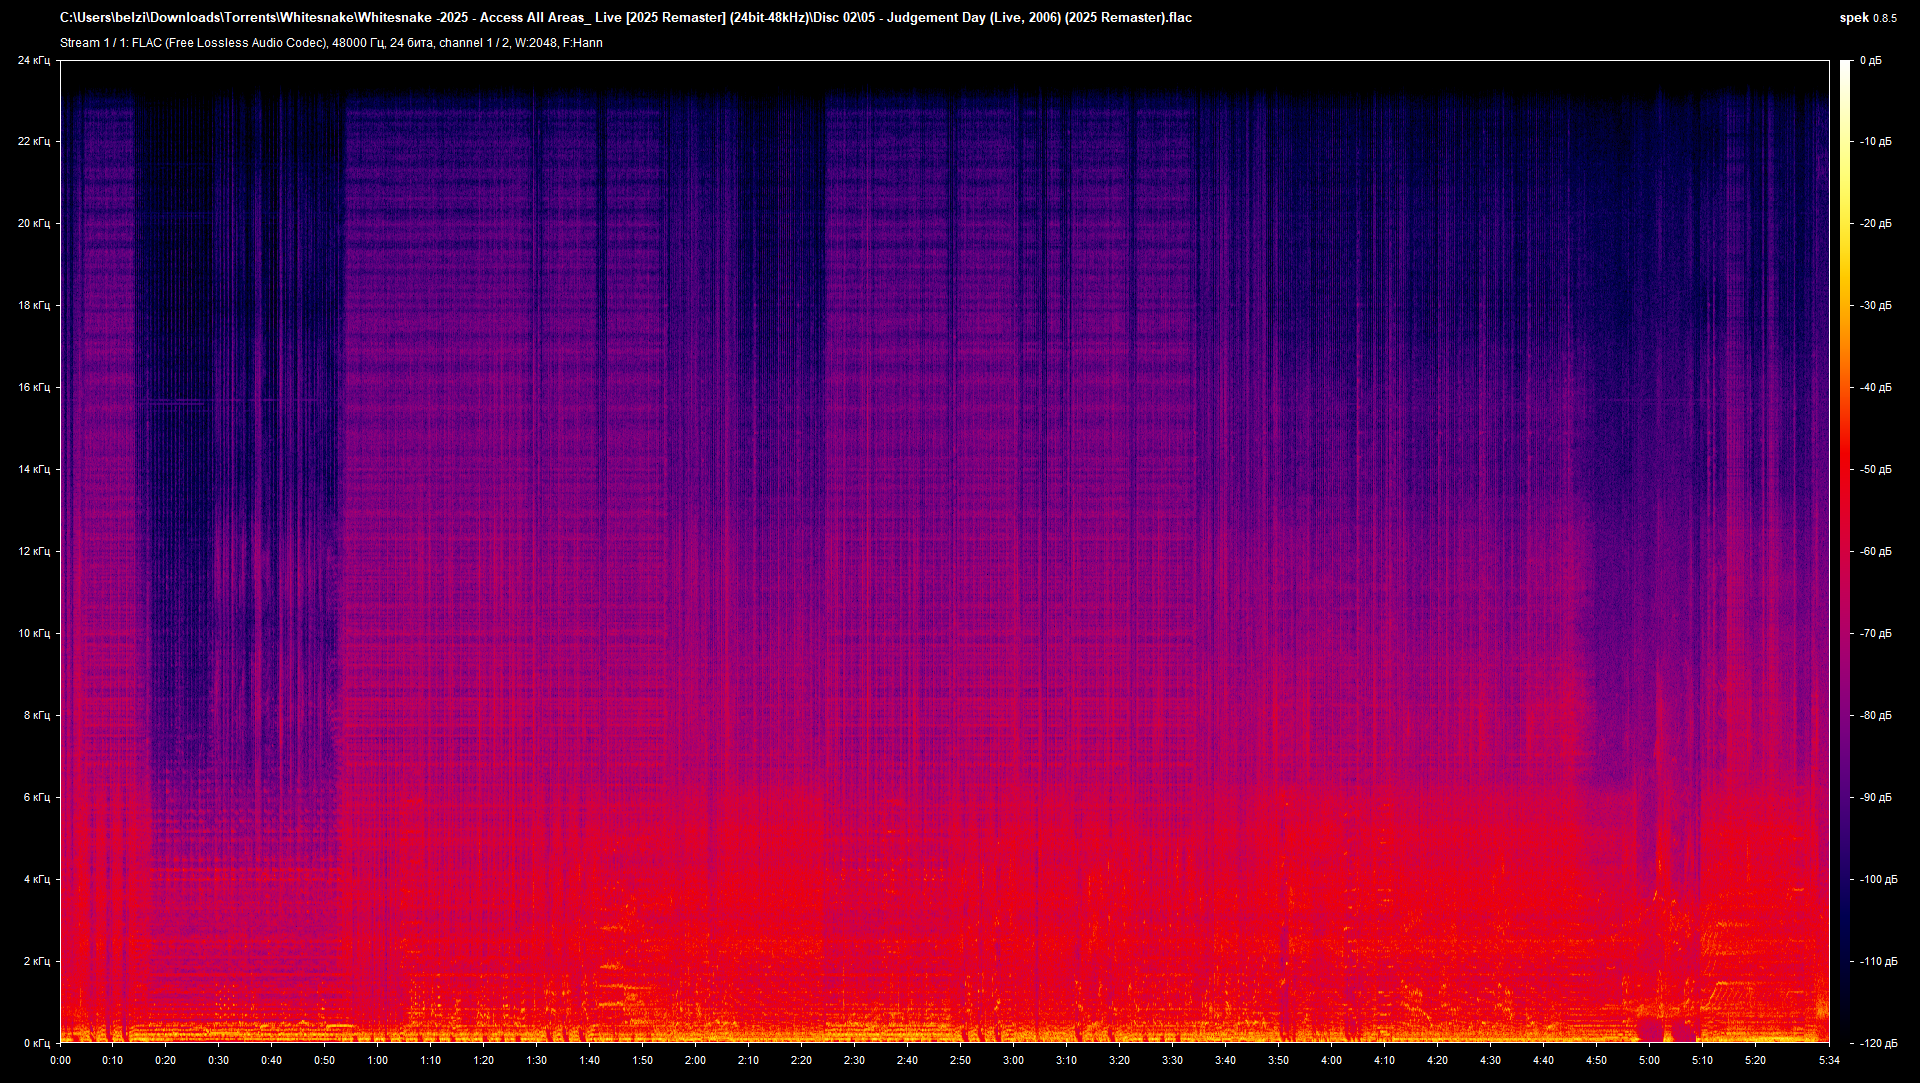
Task: Click the 24 kHz frequency axis label
Action: 33,61
